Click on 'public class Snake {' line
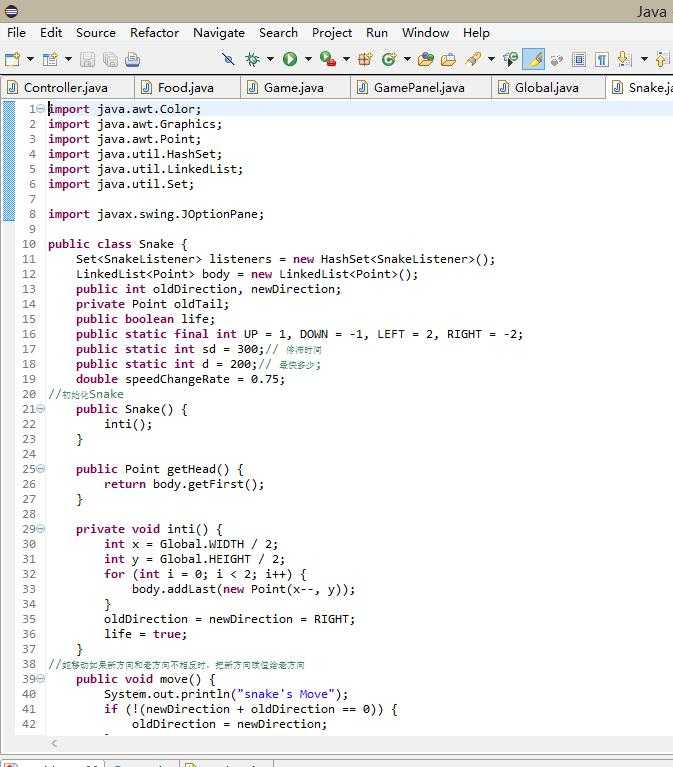The image size is (673, 767). [x=117, y=244]
